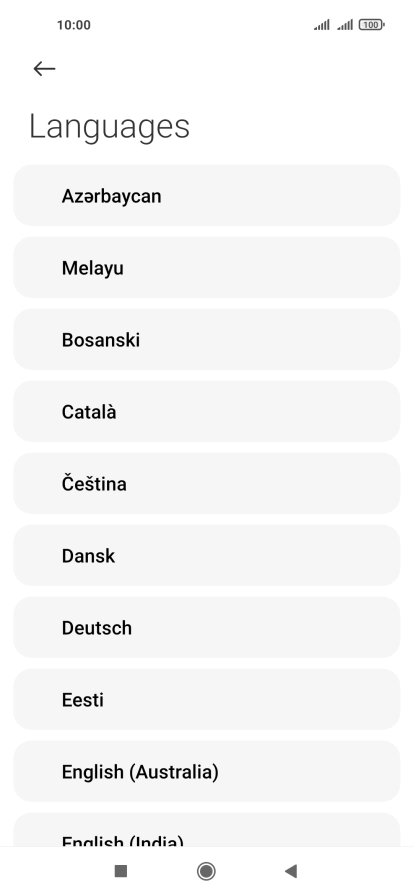Image resolution: width=413 pixels, height=896 pixels.
Task: Click the Languages page title
Action: click(109, 127)
